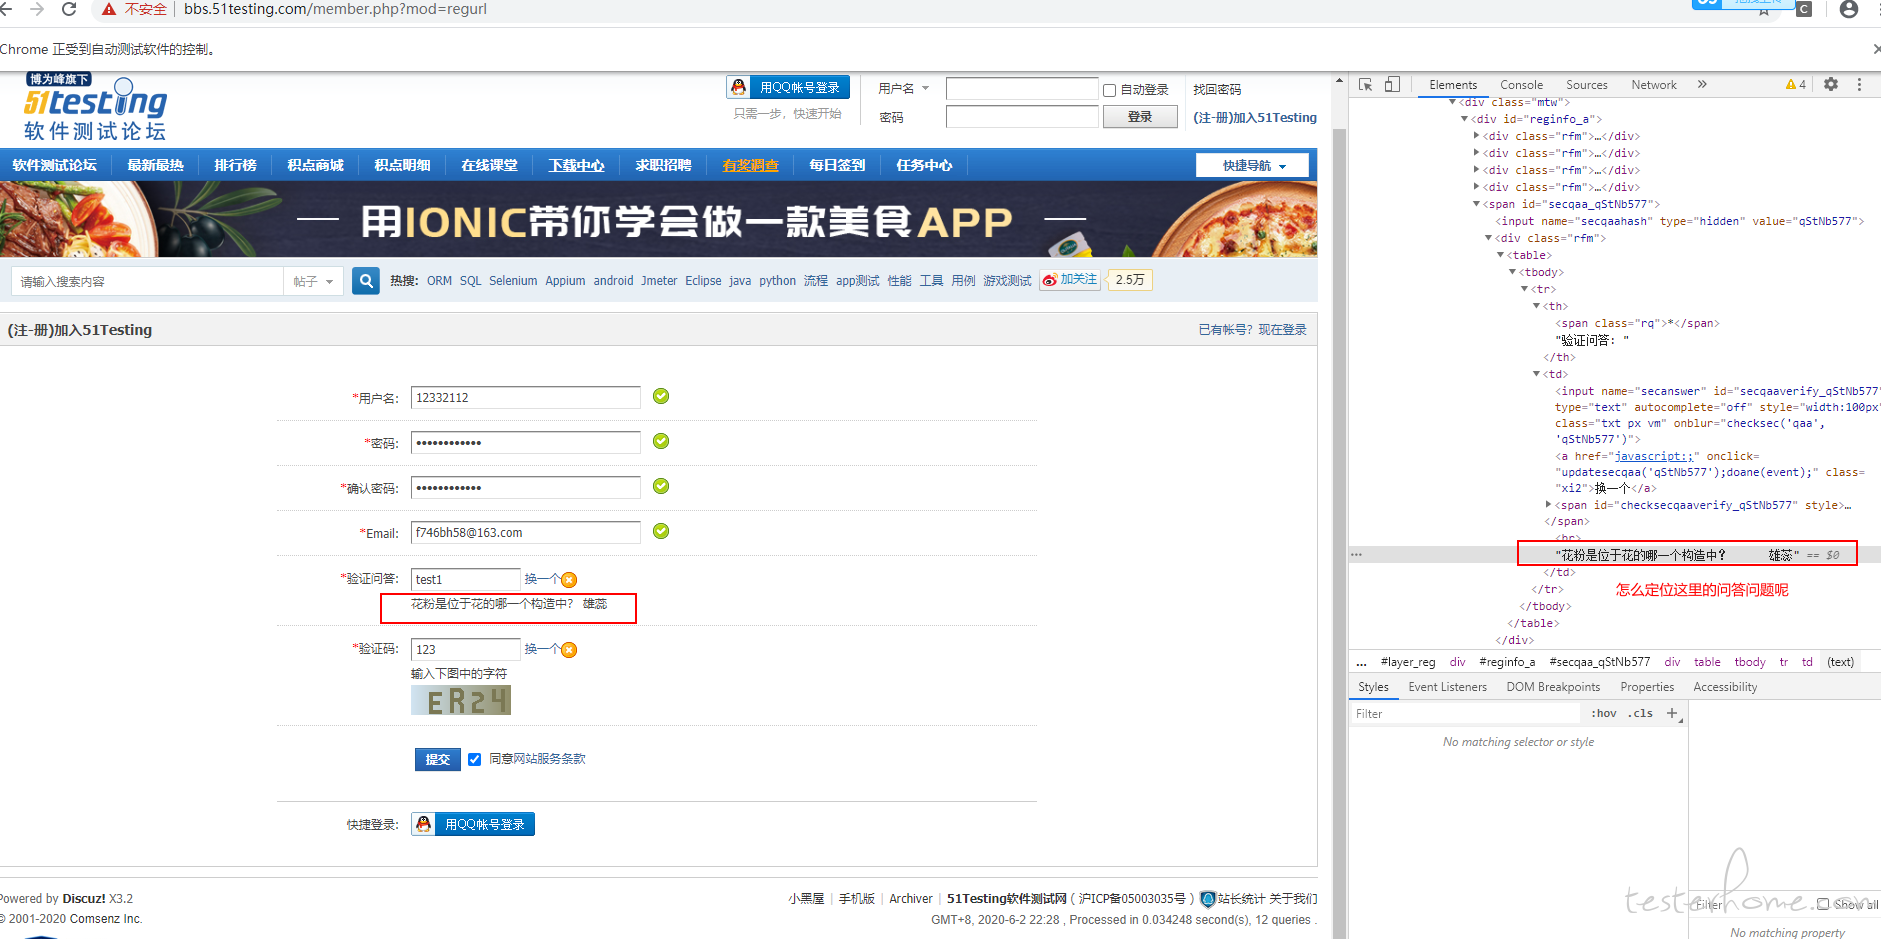
Task: Click the 站长统计 shield icon in footer
Action: click(1207, 899)
